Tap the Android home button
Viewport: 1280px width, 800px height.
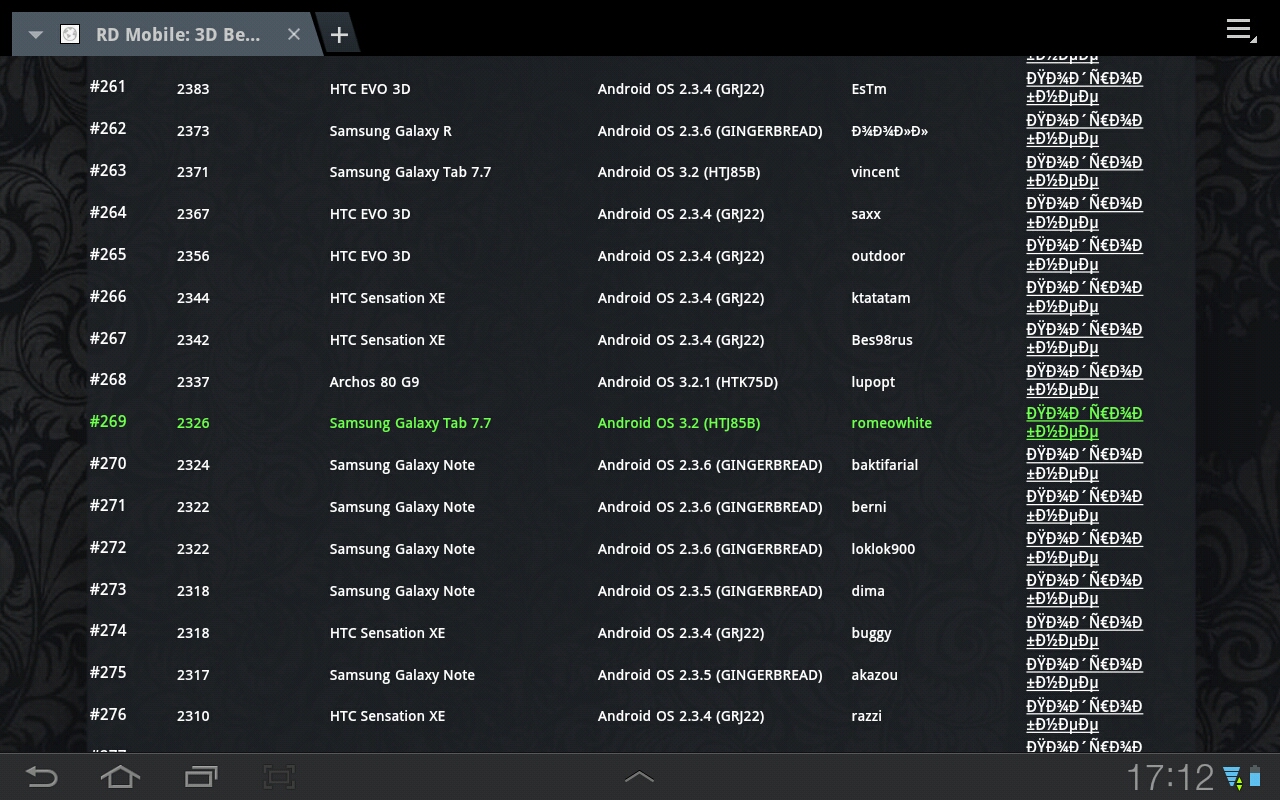click(120, 777)
